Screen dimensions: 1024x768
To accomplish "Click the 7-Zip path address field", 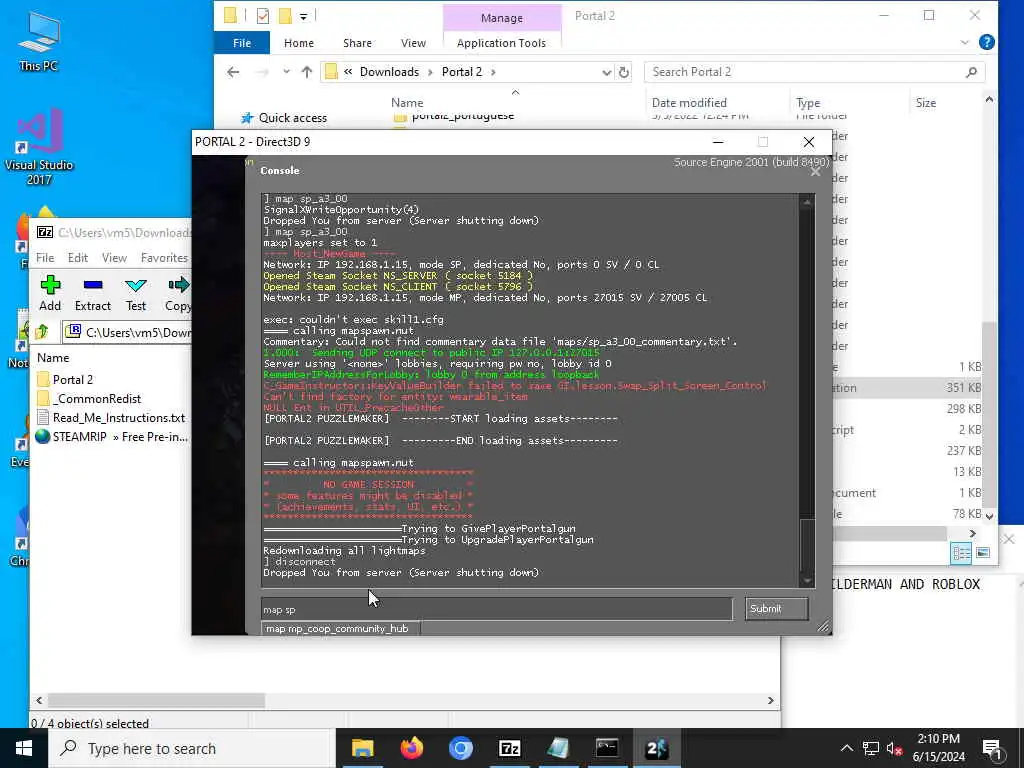I will [127, 332].
